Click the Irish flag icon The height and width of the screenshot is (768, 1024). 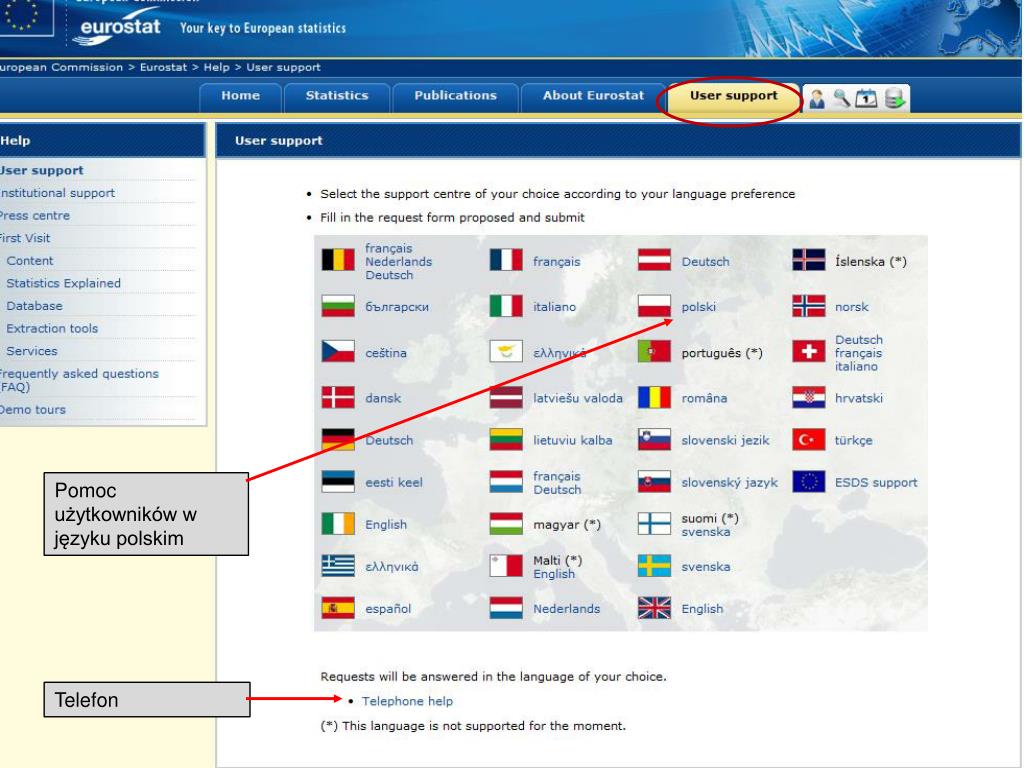point(338,524)
